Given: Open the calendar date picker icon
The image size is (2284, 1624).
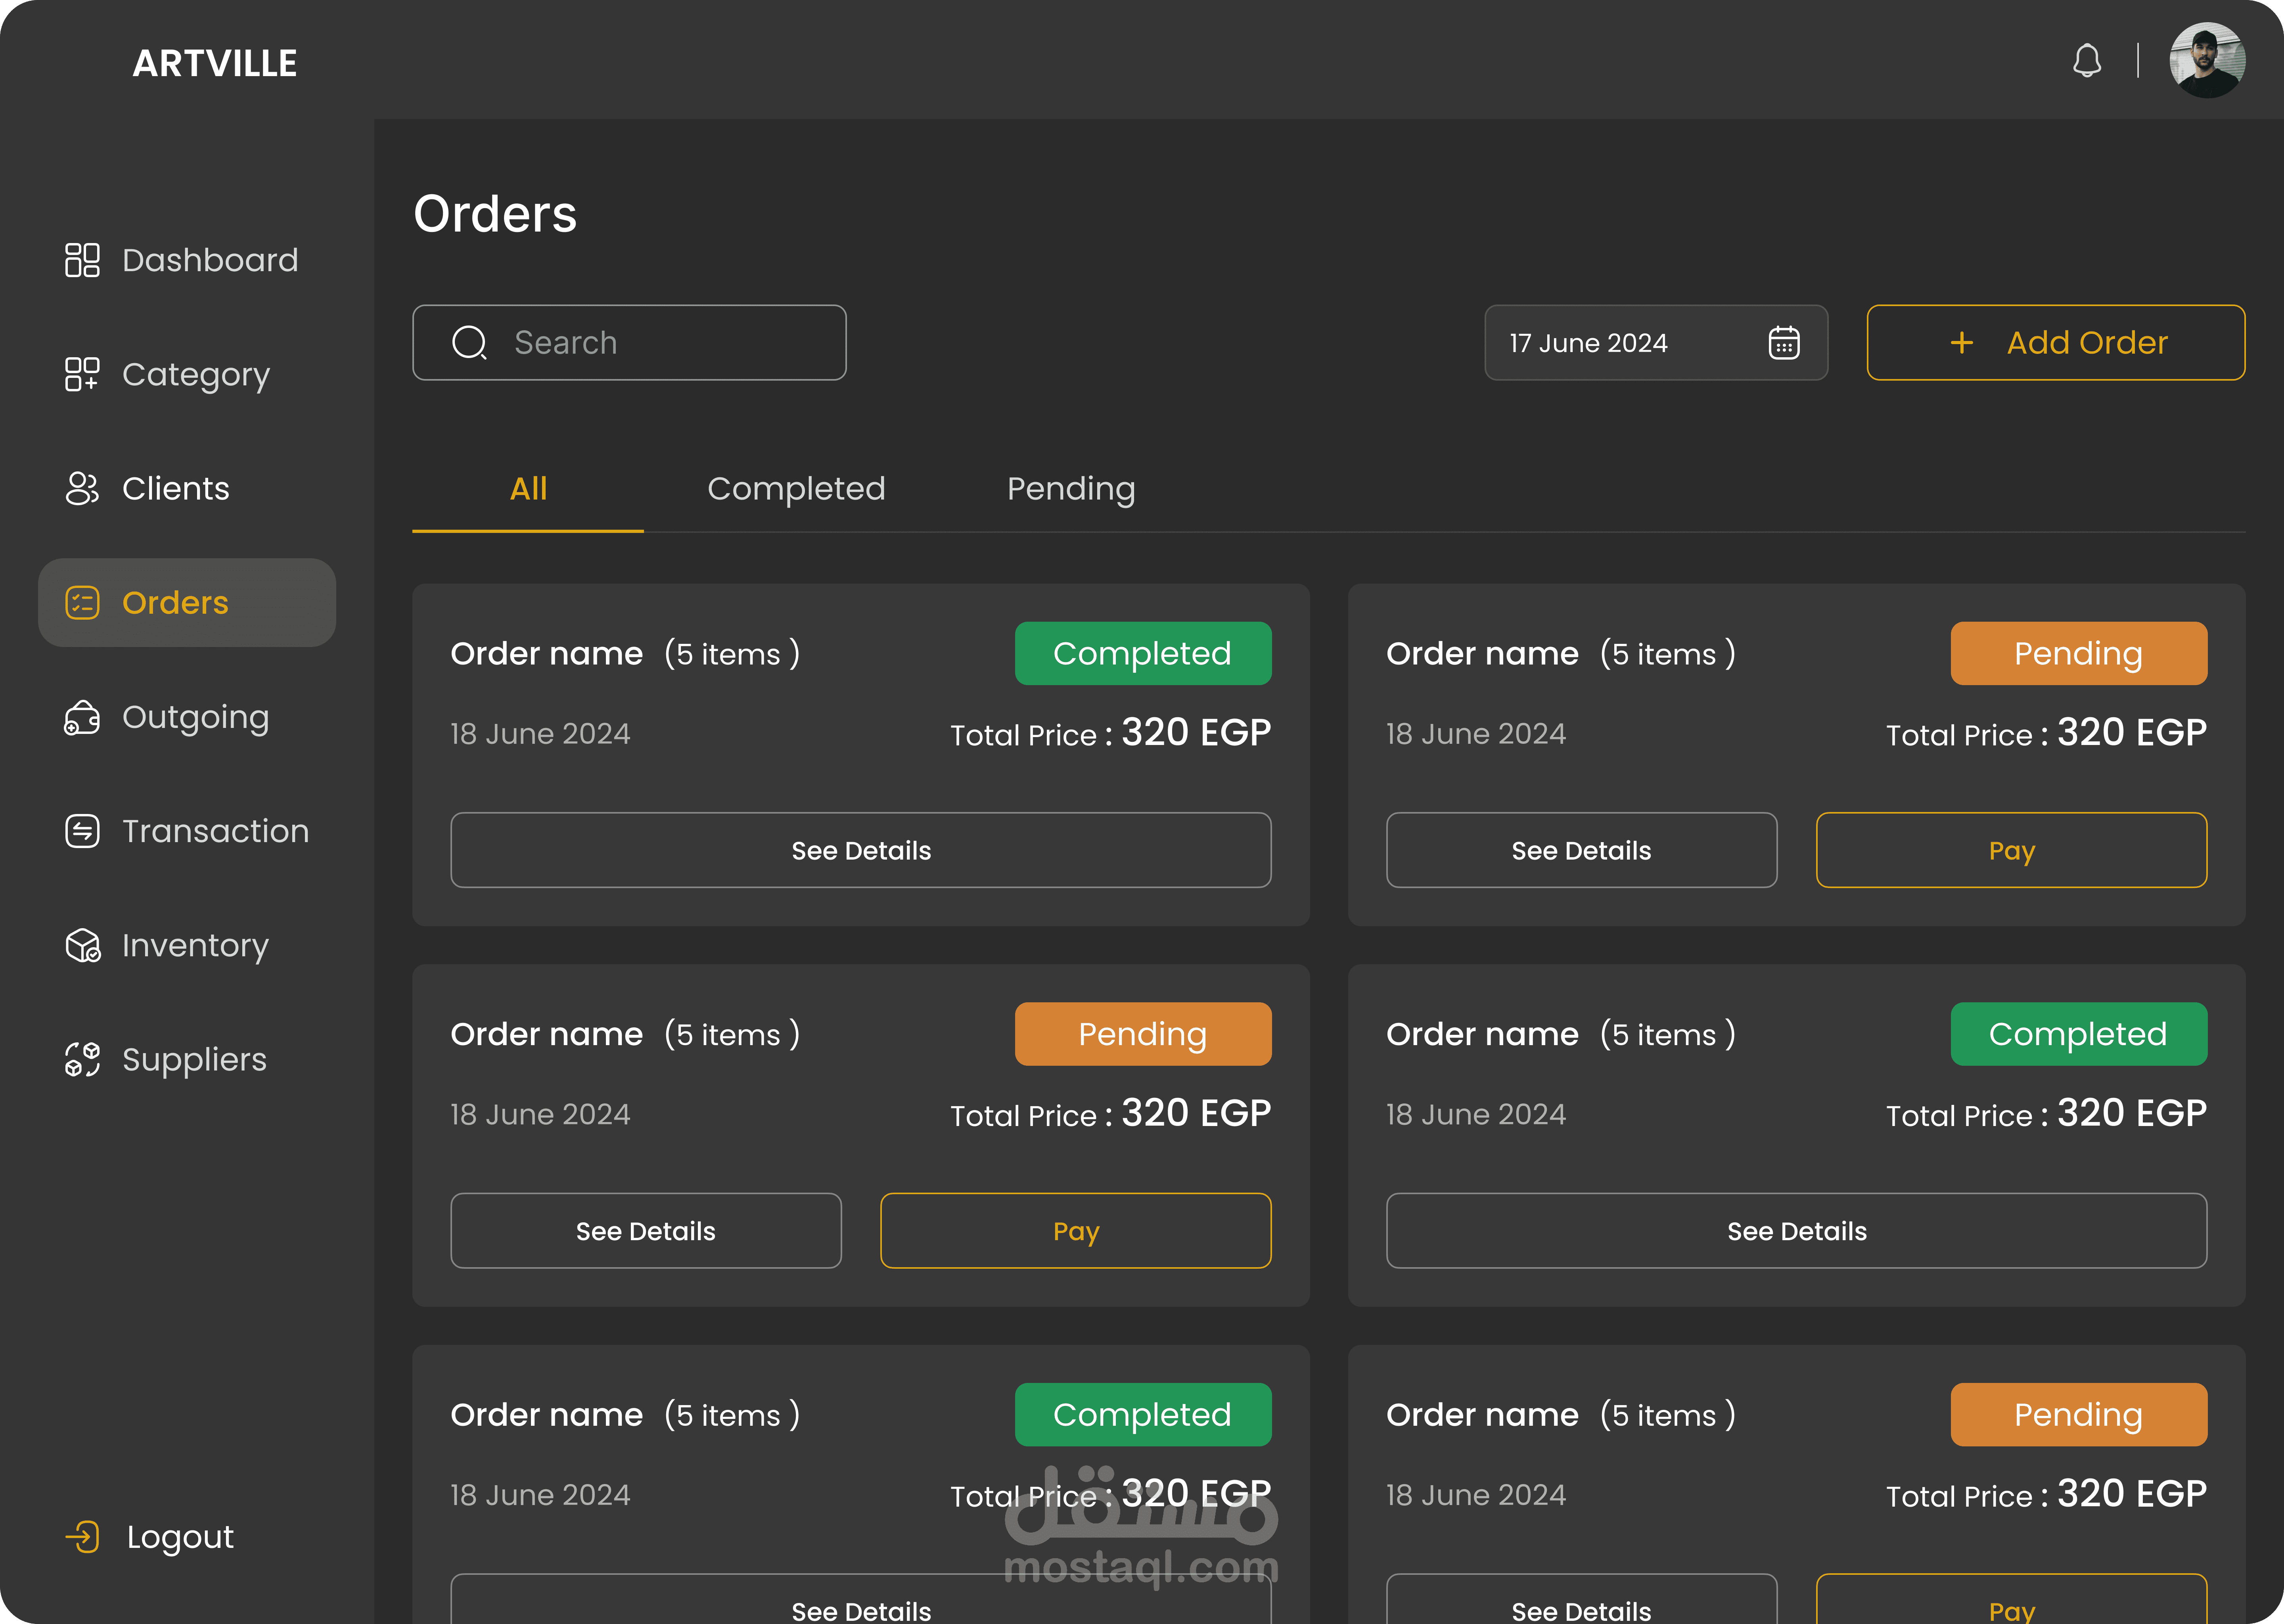Looking at the screenshot, I should click(1783, 343).
